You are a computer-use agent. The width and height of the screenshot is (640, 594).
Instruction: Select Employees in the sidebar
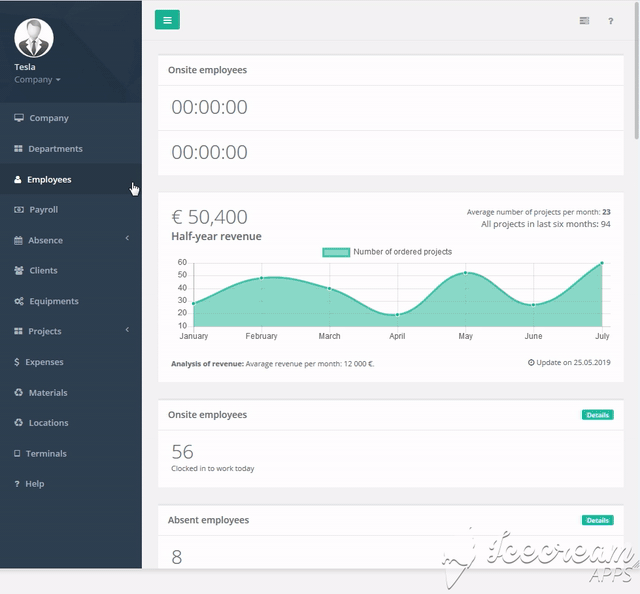[x=71, y=180]
